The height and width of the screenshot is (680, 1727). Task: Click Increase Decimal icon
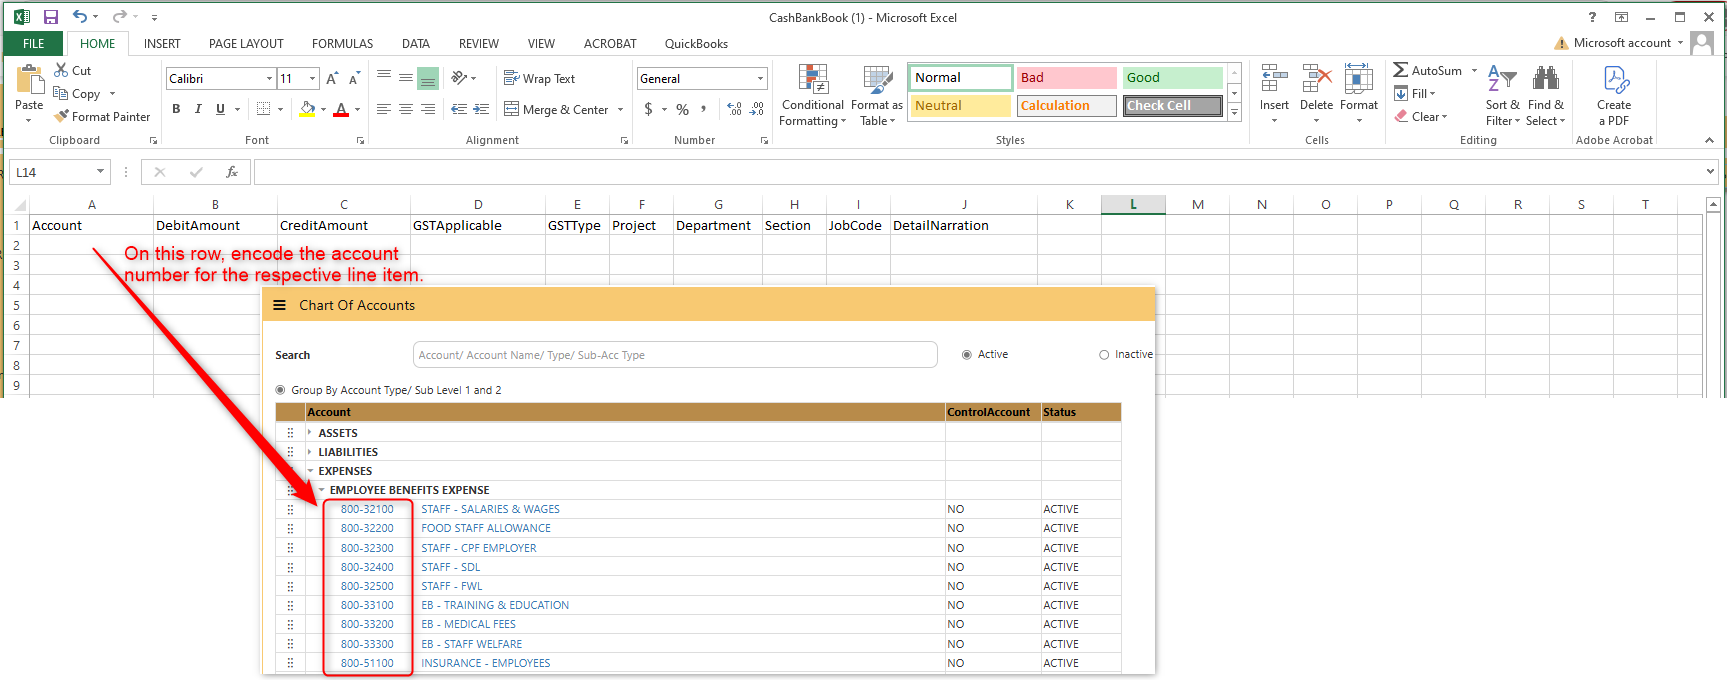[x=735, y=109]
